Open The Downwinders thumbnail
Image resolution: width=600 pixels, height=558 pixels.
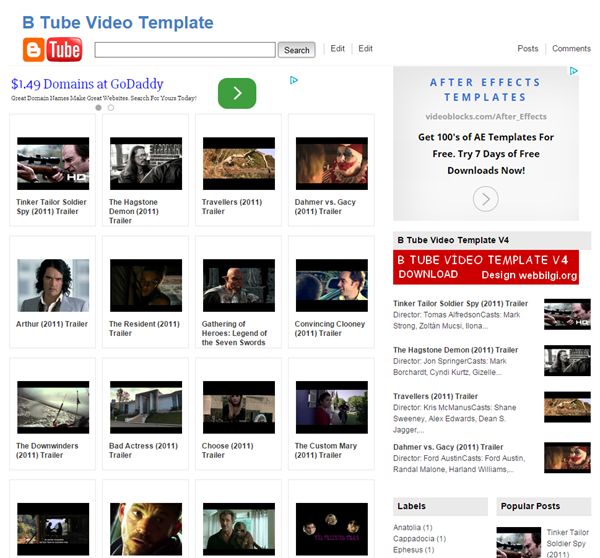pyautogui.click(x=53, y=407)
